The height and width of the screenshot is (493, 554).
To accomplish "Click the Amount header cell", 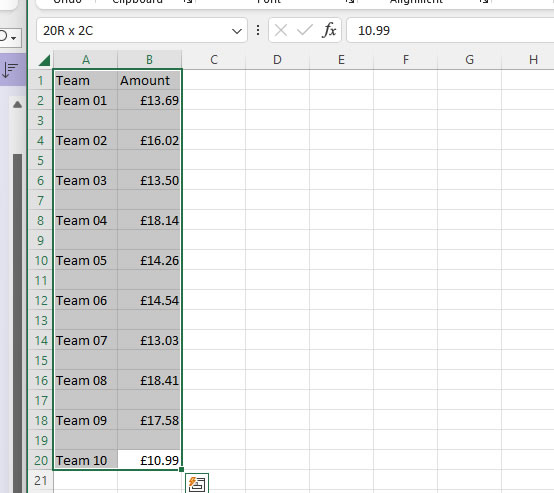I will [x=149, y=81].
